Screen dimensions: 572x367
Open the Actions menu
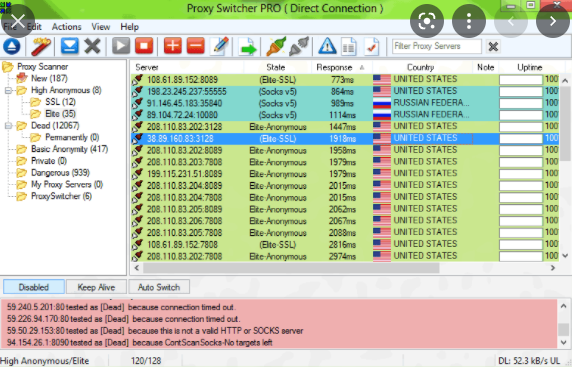66,27
